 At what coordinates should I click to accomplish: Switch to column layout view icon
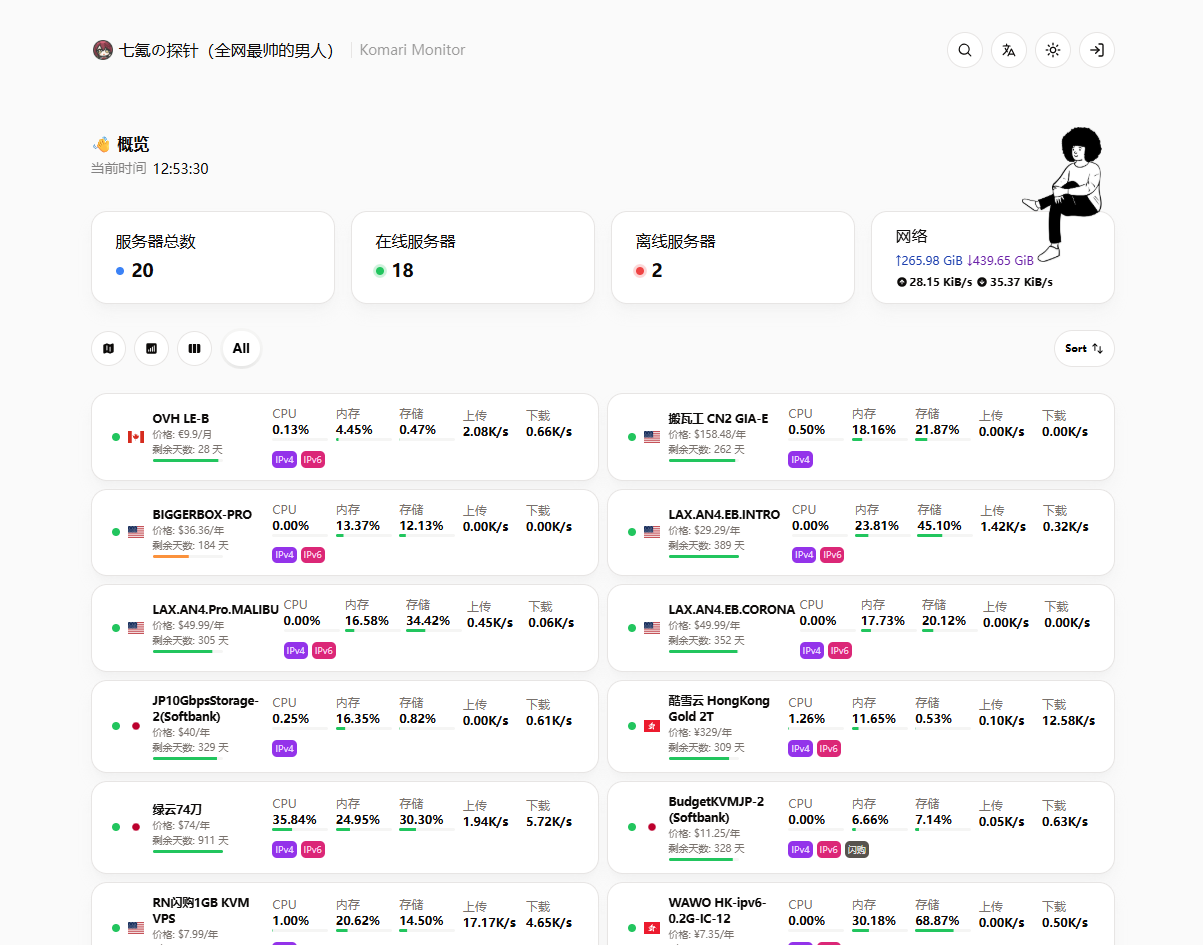[195, 349]
